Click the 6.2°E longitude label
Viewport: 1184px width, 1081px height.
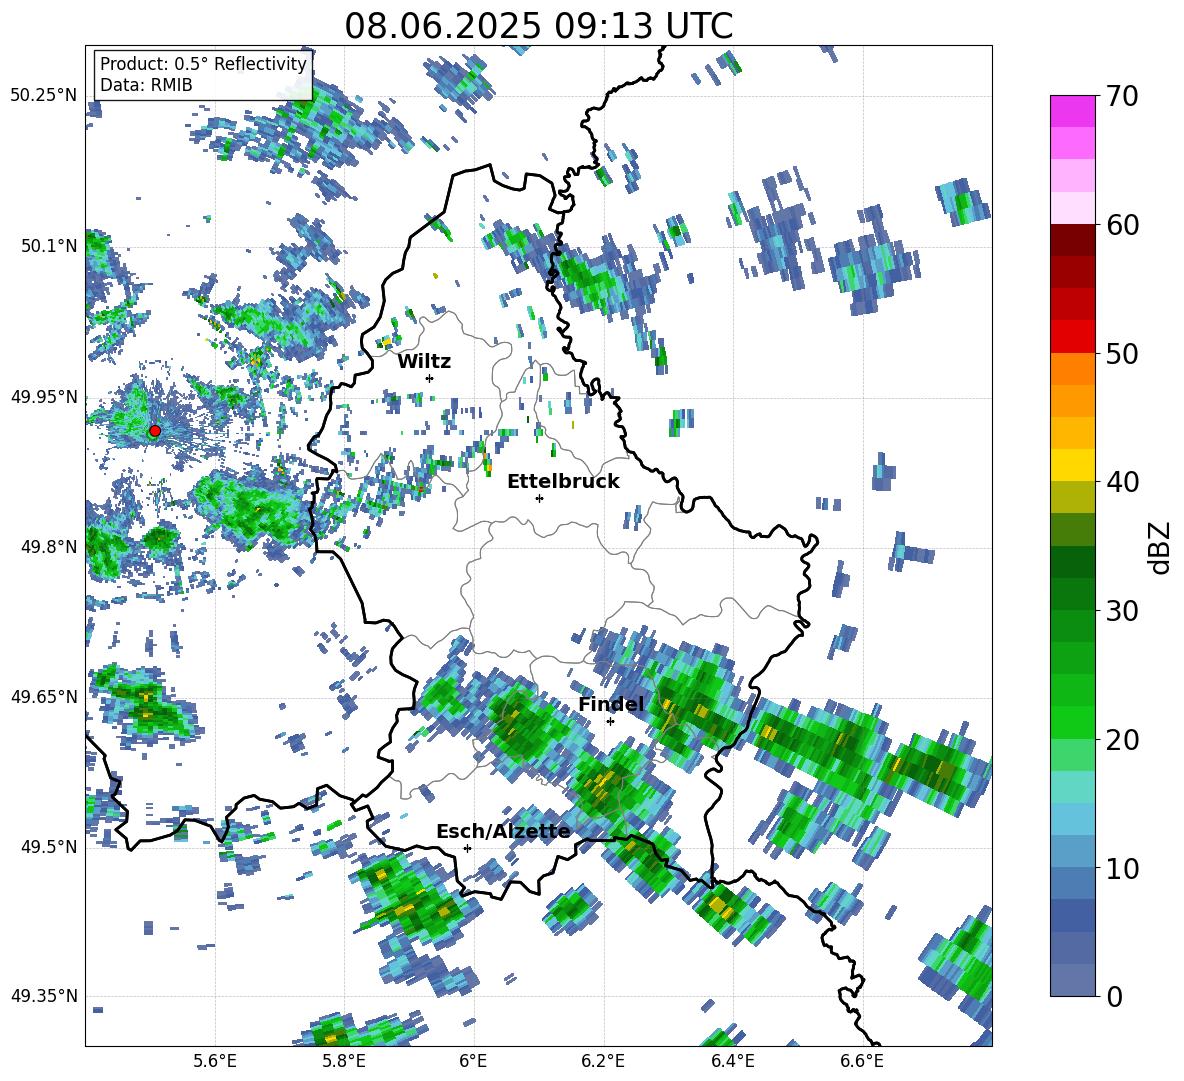click(603, 1061)
